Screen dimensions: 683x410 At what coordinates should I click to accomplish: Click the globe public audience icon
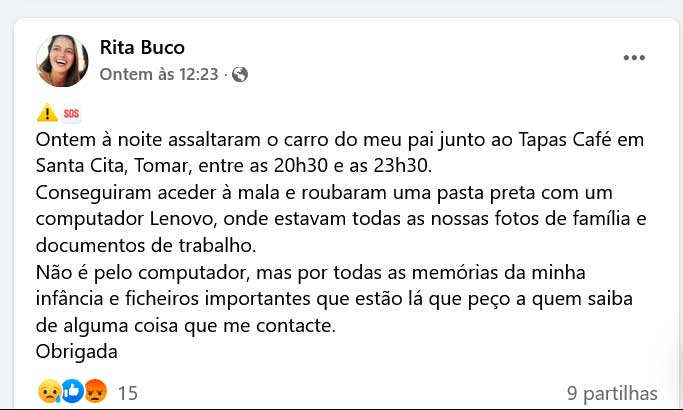pos(240,74)
